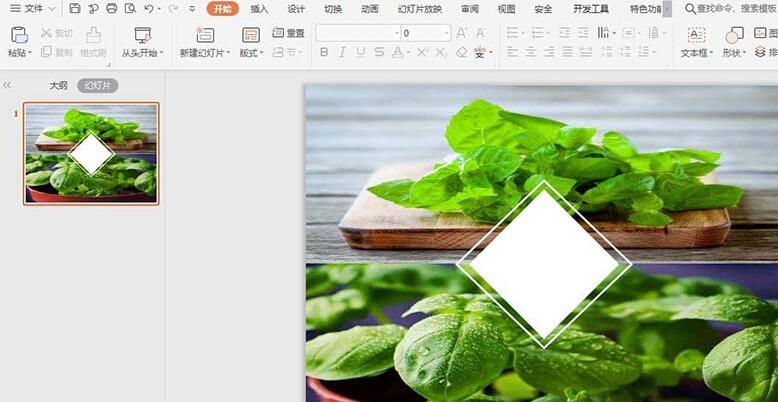This screenshot has width=778, height=402.
Task: Click the Align Right paragraph icon
Action: pos(549,52)
